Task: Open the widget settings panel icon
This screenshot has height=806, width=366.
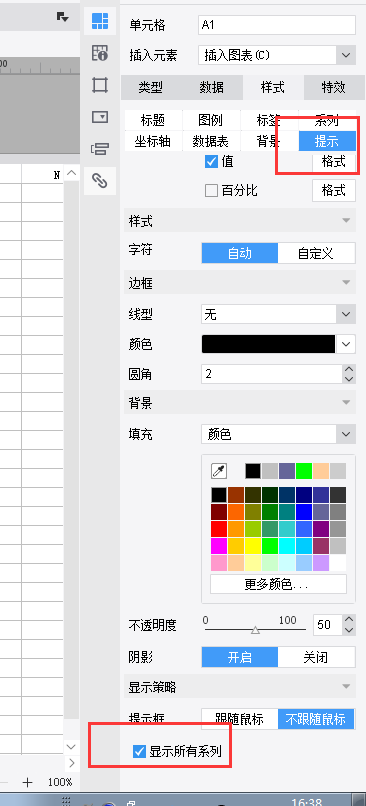Action: pos(100,117)
